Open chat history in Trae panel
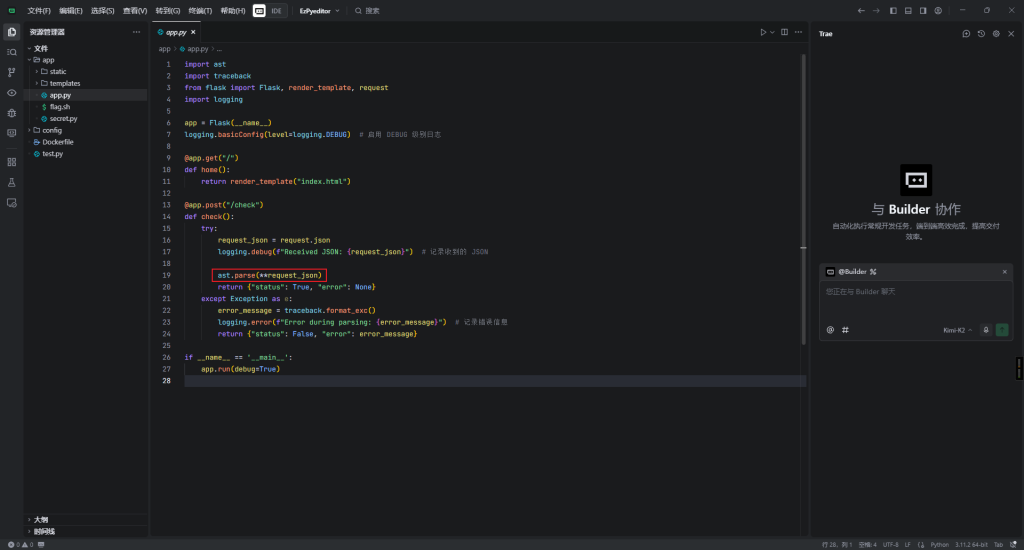Viewport: 1024px width, 550px height. [981, 33]
